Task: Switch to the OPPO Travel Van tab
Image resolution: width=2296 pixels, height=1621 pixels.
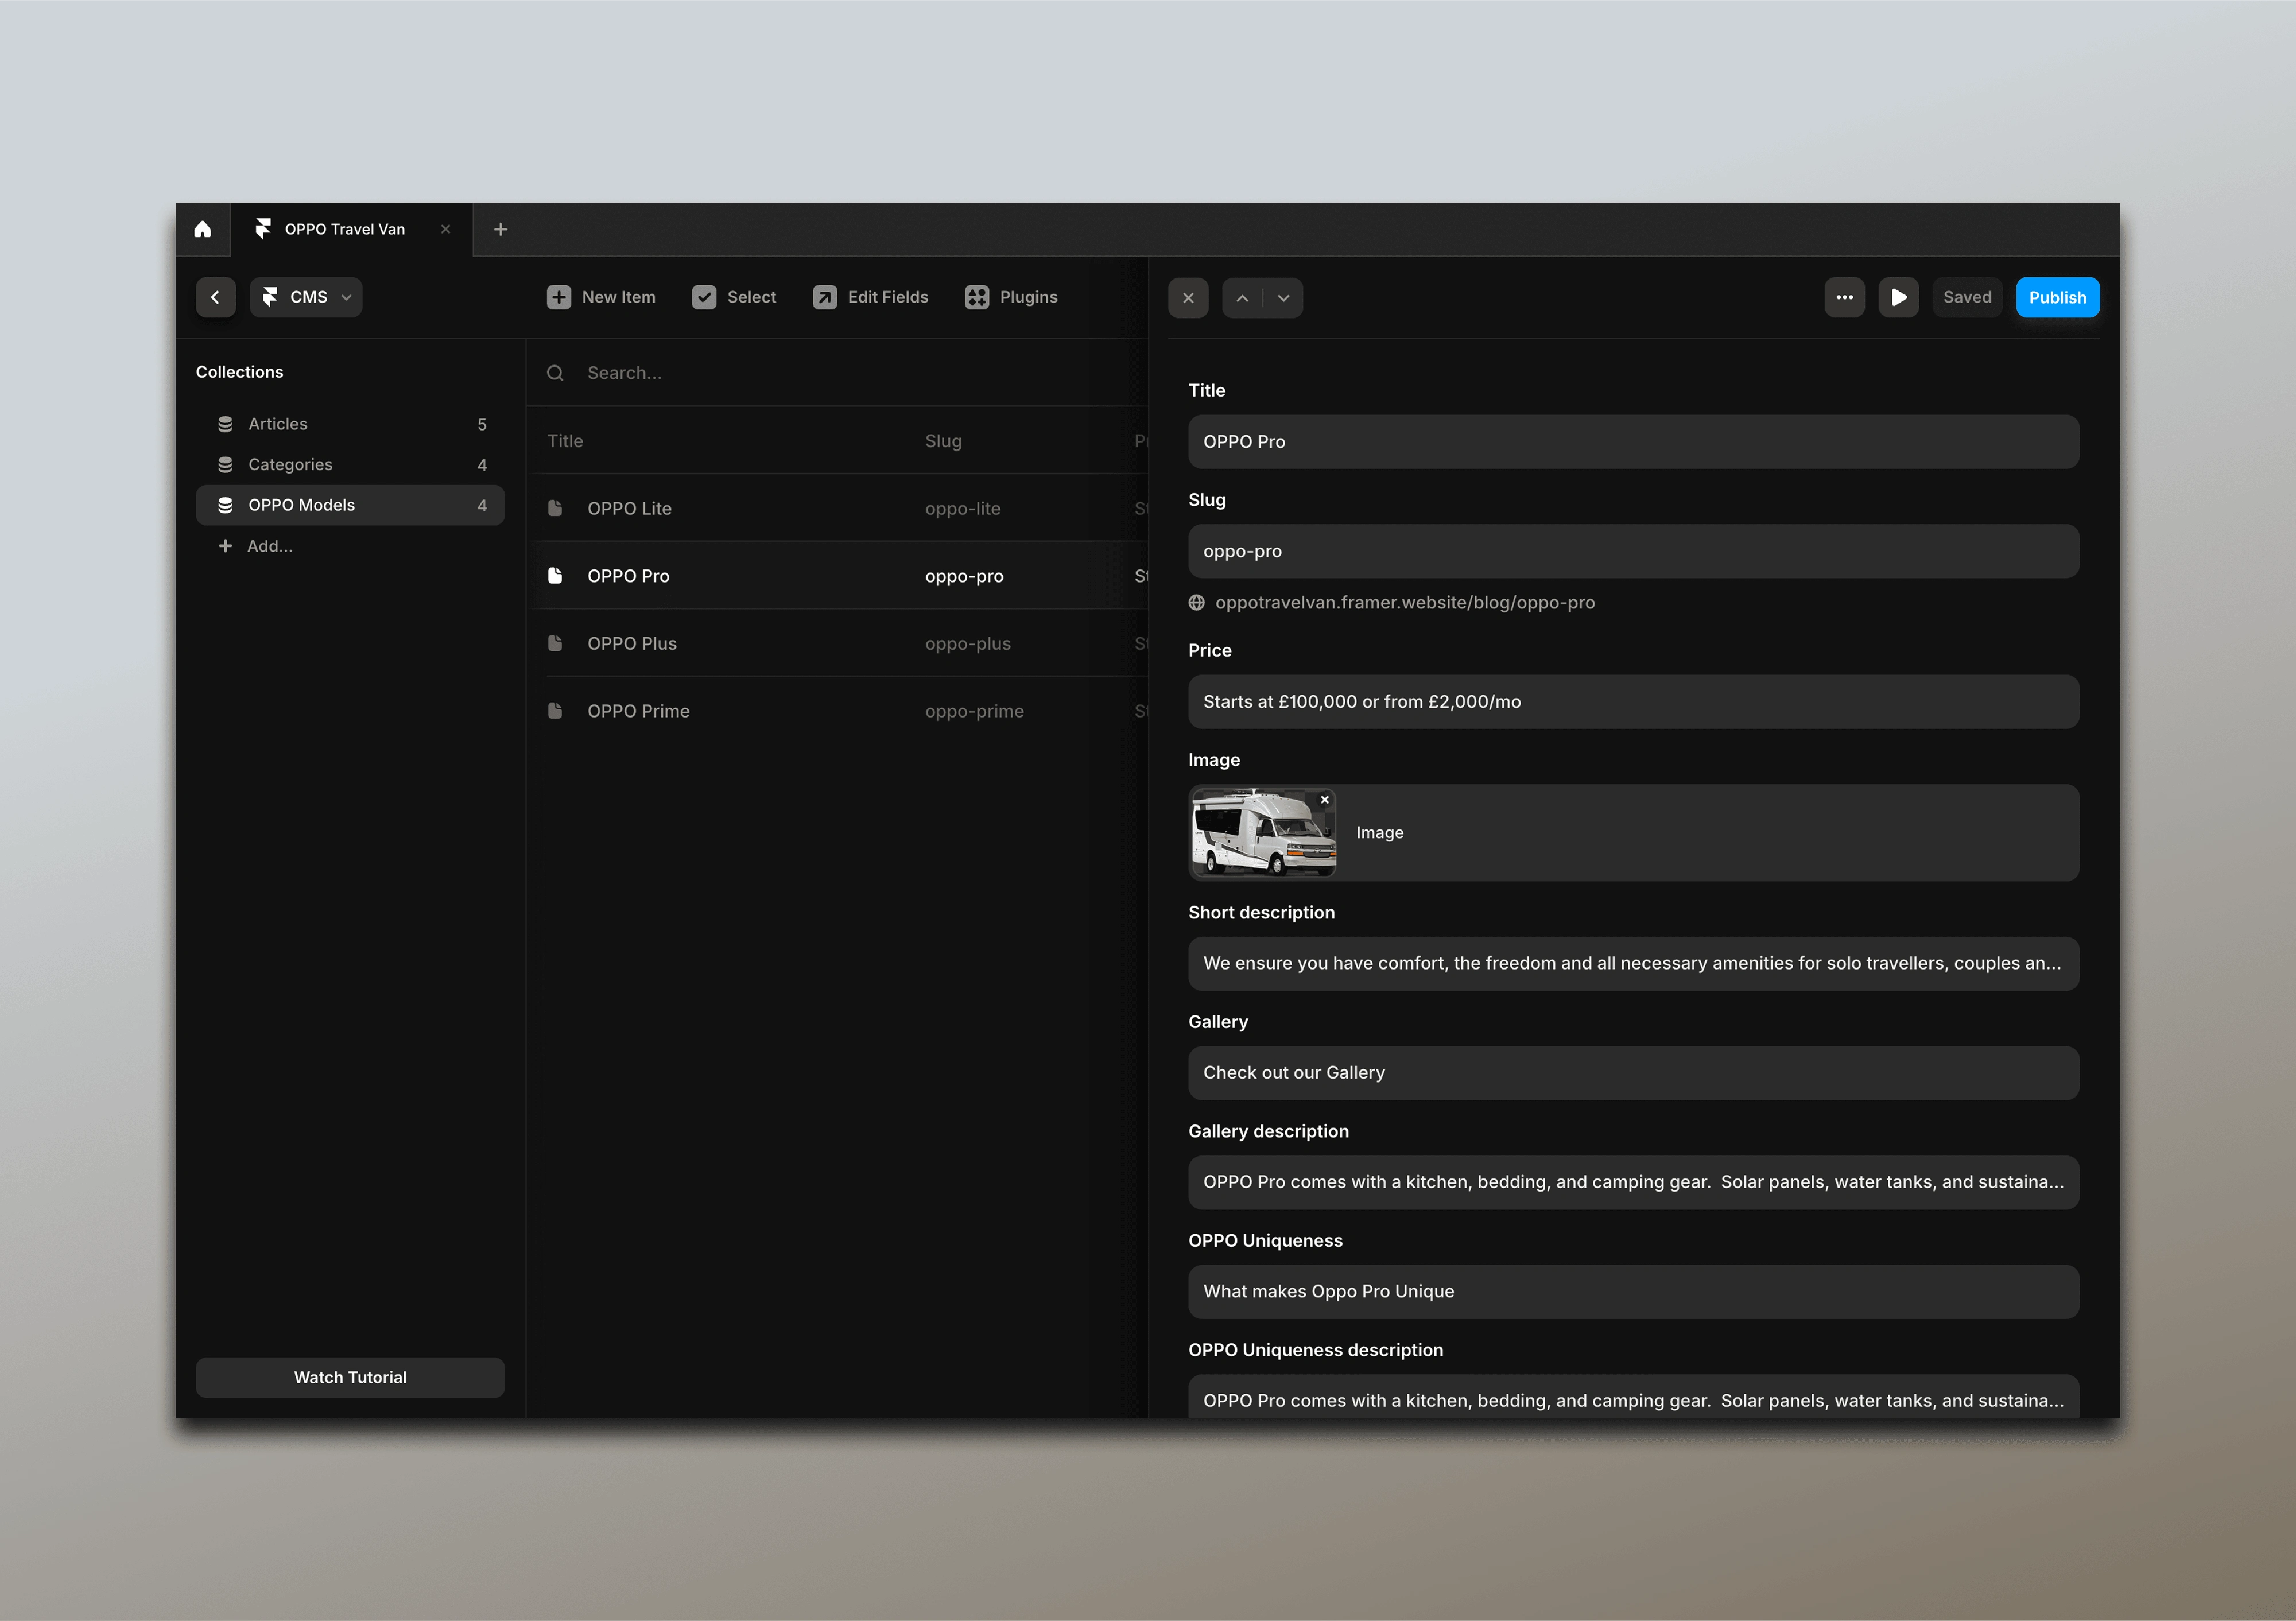Action: tap(344, 229)
